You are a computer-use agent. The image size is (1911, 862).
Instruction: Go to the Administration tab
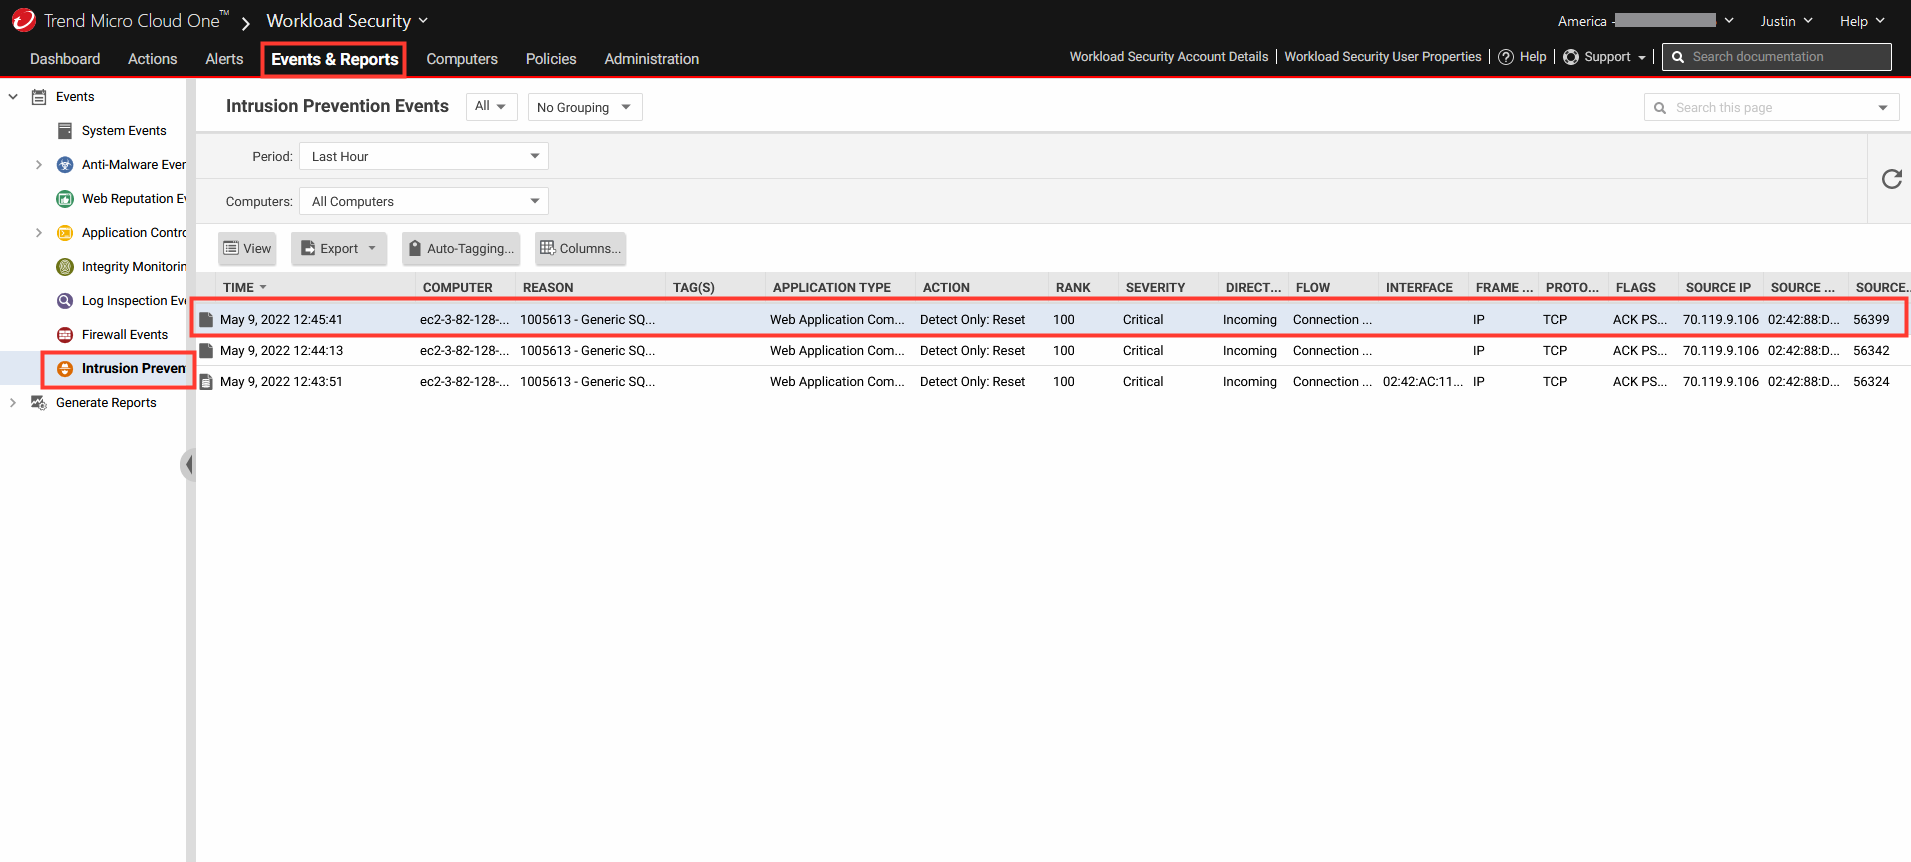click(x=652, y=59)
